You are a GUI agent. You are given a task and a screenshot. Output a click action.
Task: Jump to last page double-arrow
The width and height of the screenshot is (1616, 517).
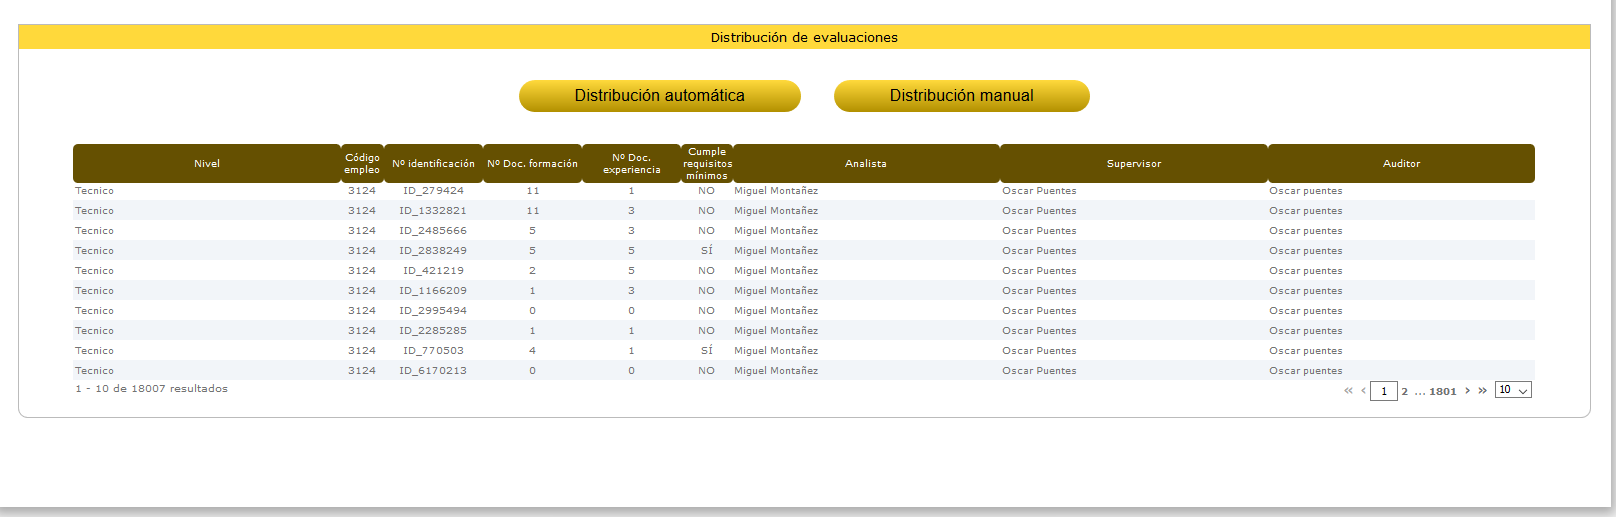tap(1482, 391)
